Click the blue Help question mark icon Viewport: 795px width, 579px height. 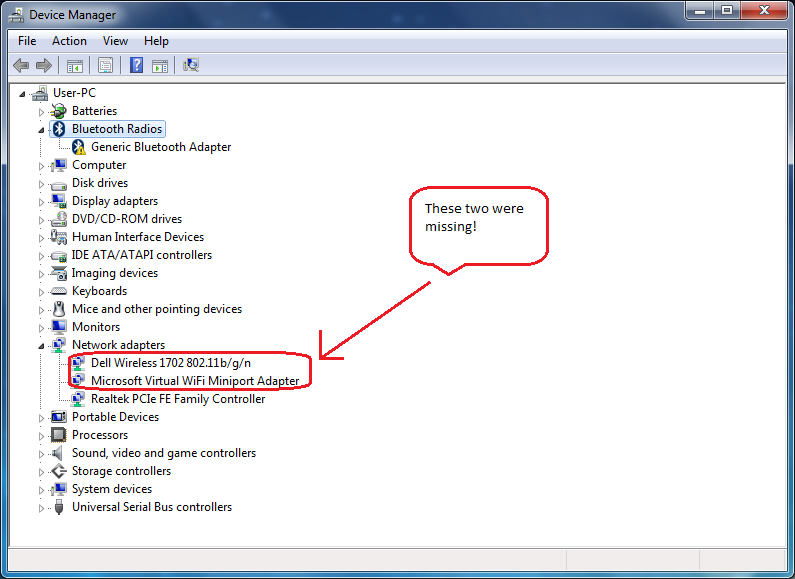[x=136, y=65]
